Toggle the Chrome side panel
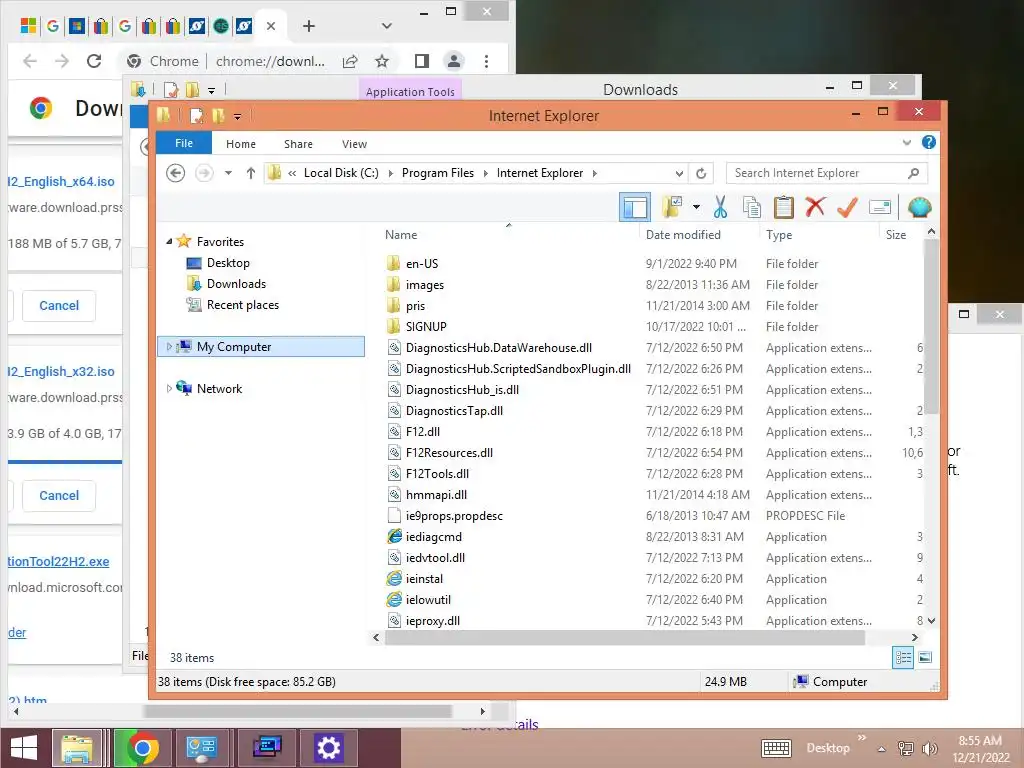The width and height of the screenshot is (1024, 768). [x=422, y=61]
